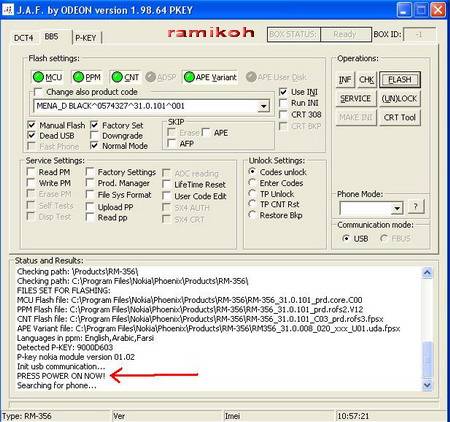
Task: Open the CRT Tool
Action: coord(400,117)
